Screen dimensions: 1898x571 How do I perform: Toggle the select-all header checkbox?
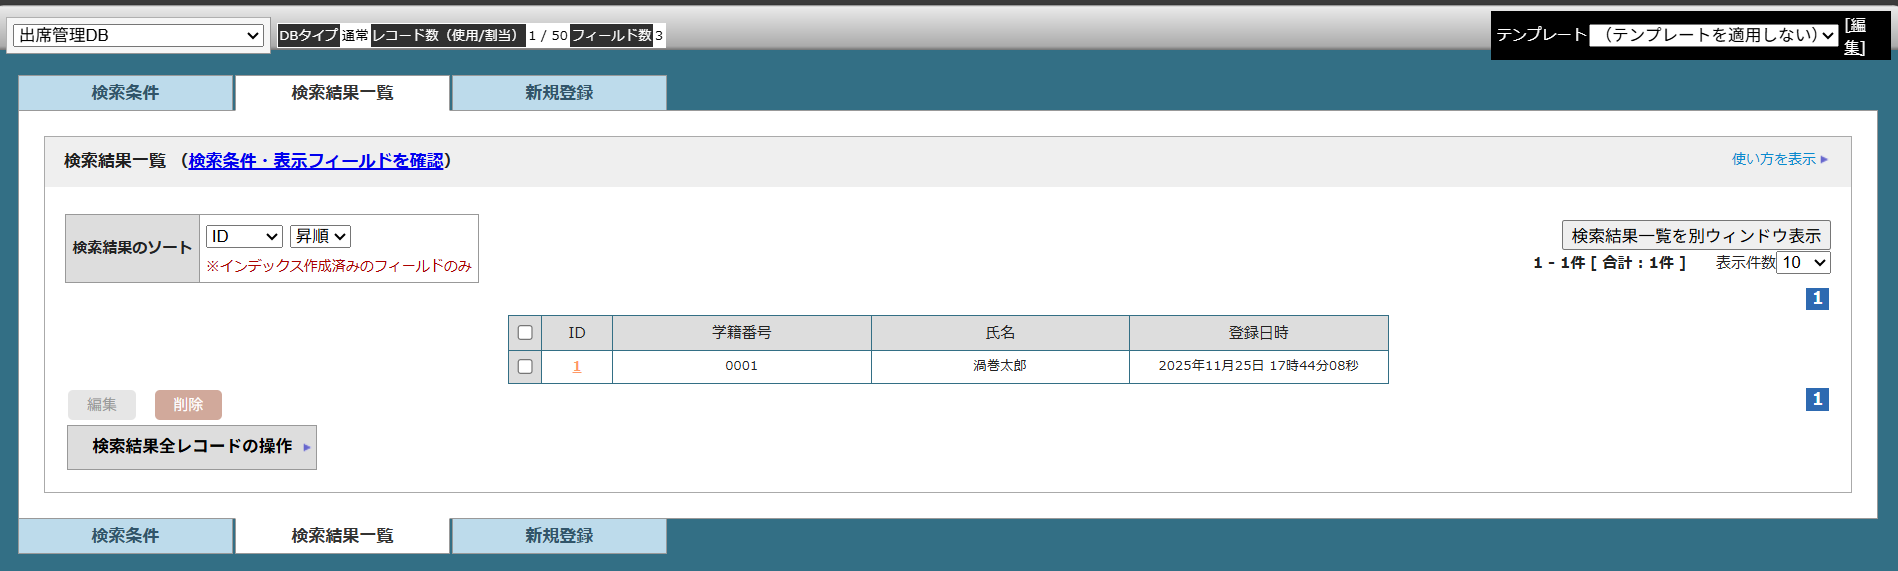525,333
